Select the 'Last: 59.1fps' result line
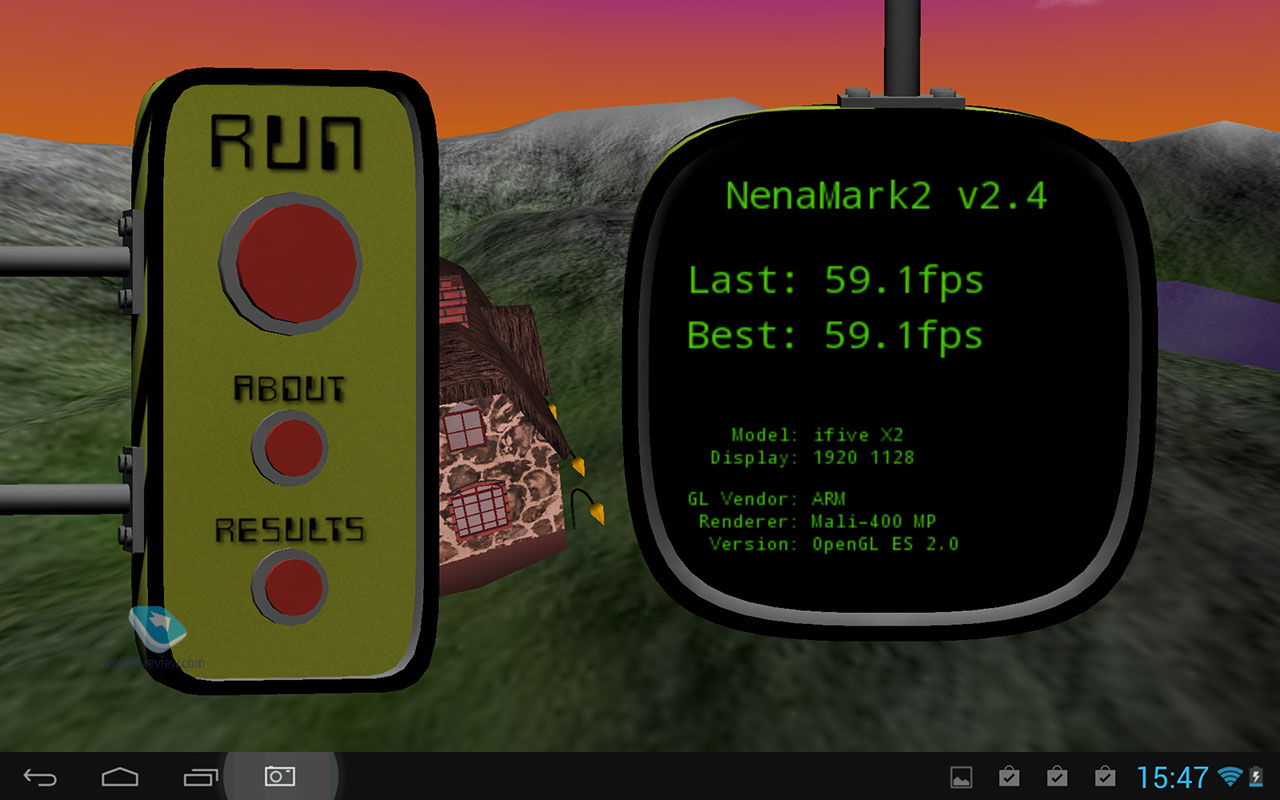 click(x=836, y=281)
